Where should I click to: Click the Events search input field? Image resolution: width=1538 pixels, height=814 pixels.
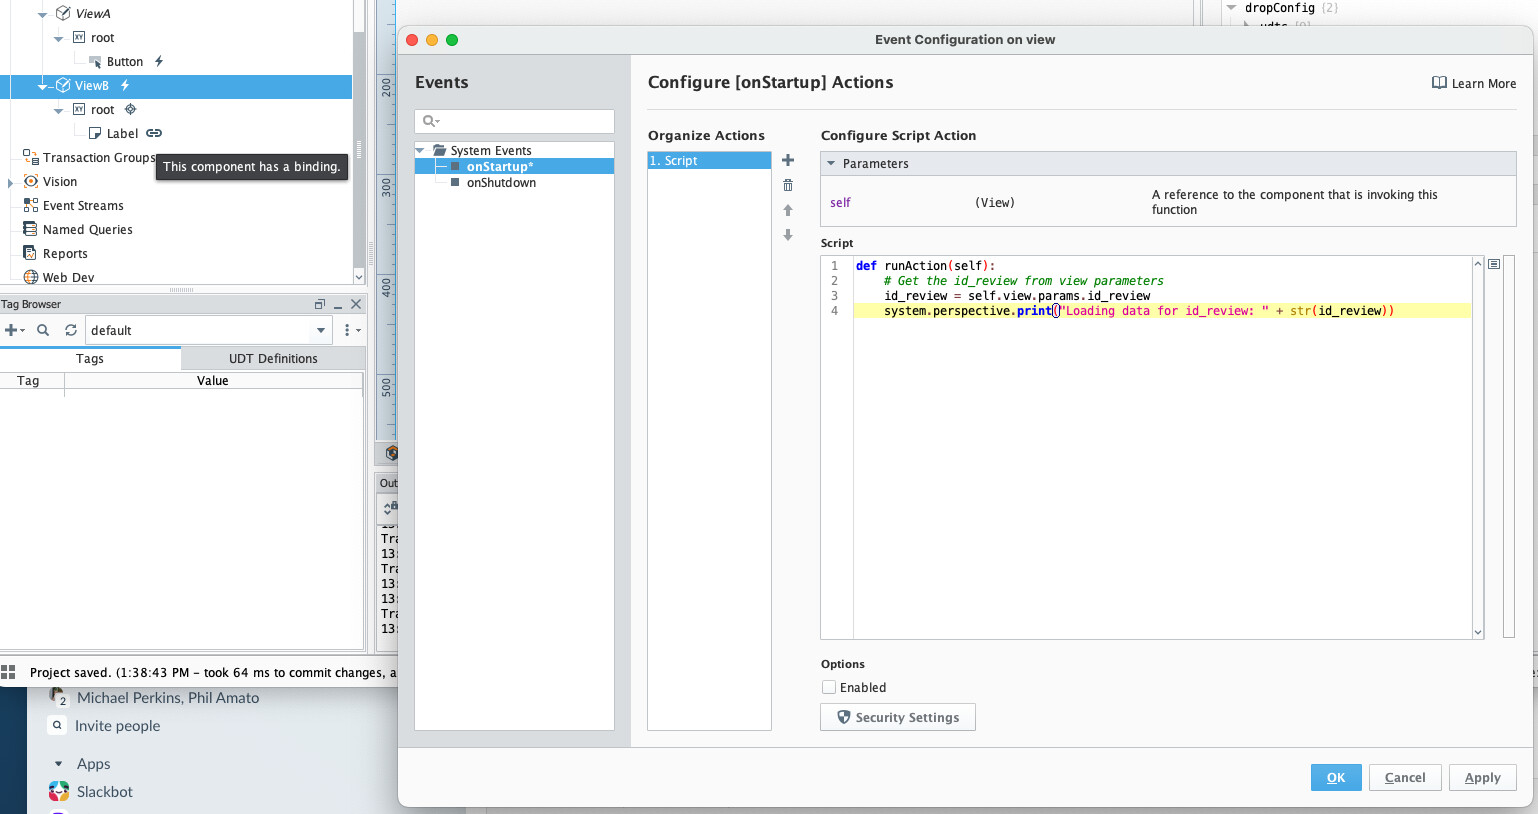522,121
